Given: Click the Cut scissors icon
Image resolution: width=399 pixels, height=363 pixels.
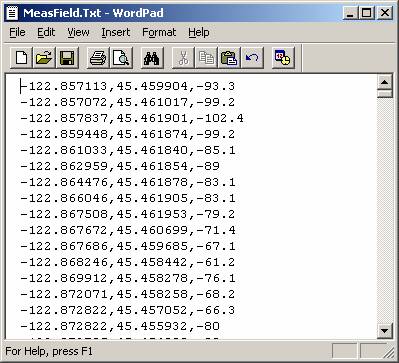Looking at the screenshot, I should [183, 58].
